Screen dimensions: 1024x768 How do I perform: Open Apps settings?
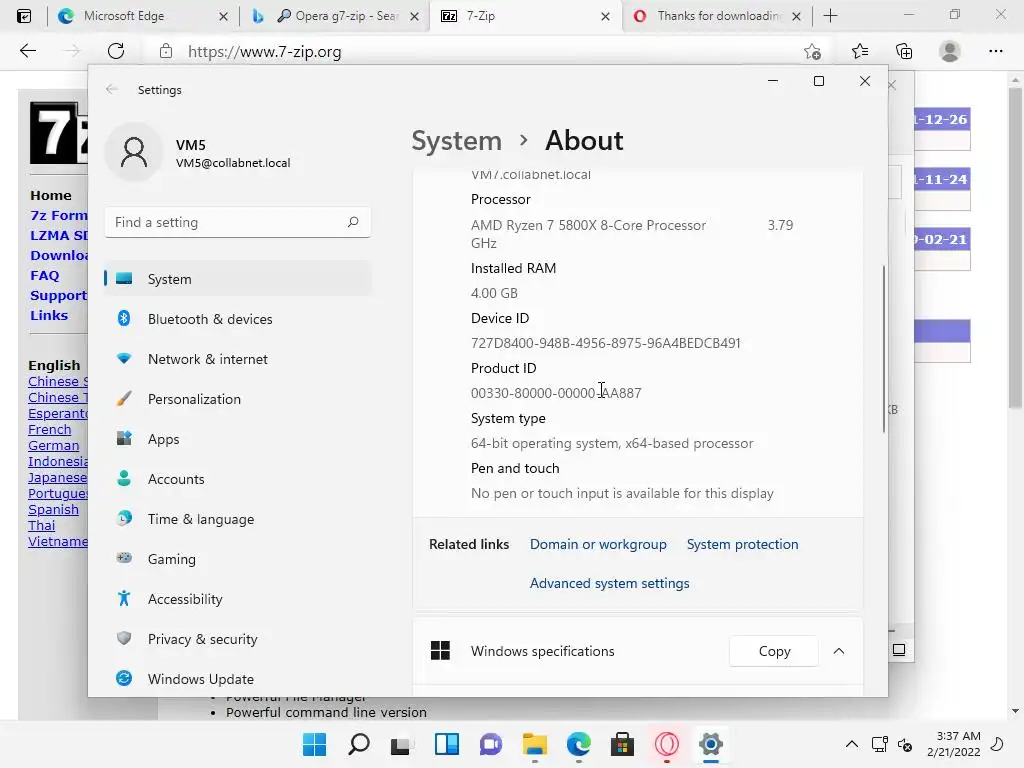click(238, 439)
